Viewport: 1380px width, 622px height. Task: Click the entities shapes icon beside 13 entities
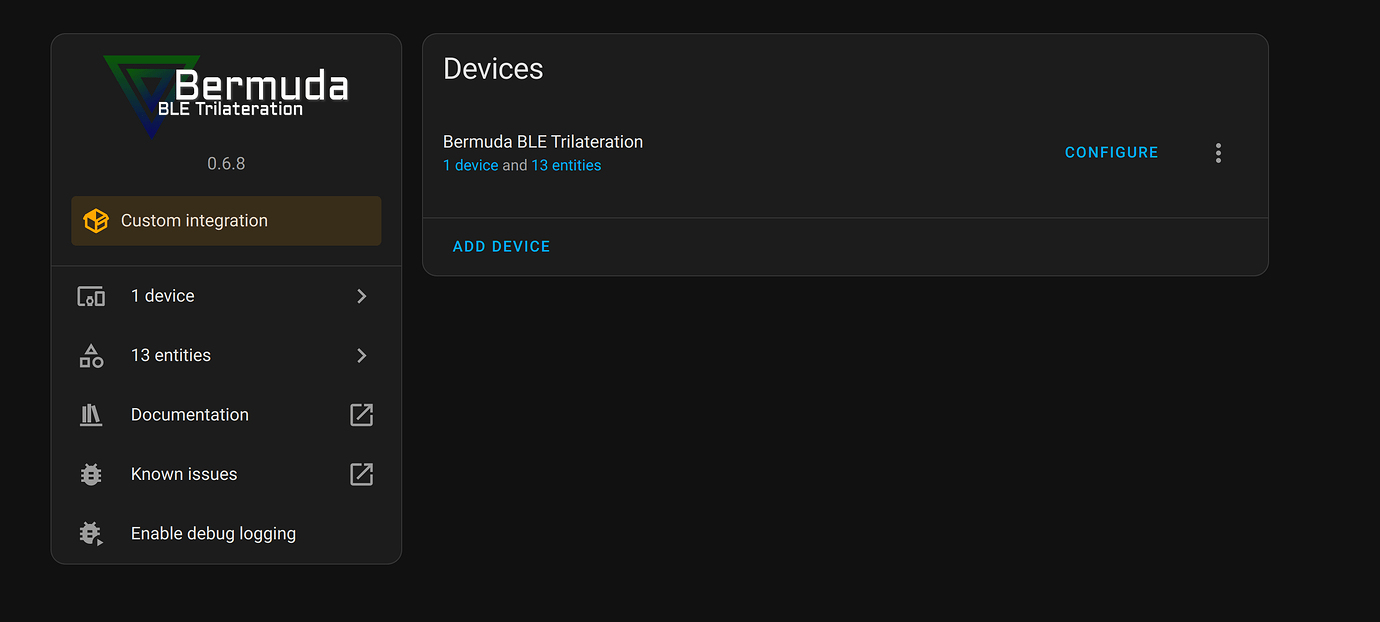click(x=90, y=355)
